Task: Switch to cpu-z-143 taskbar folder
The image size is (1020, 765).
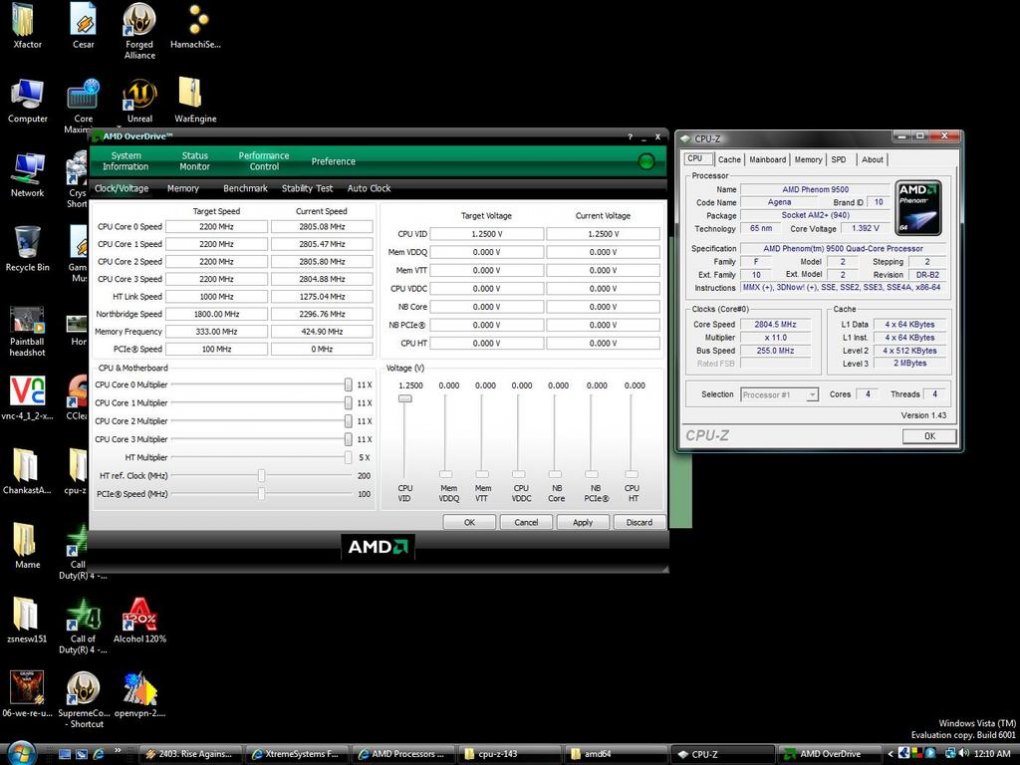Action: [x=509, y=754]
